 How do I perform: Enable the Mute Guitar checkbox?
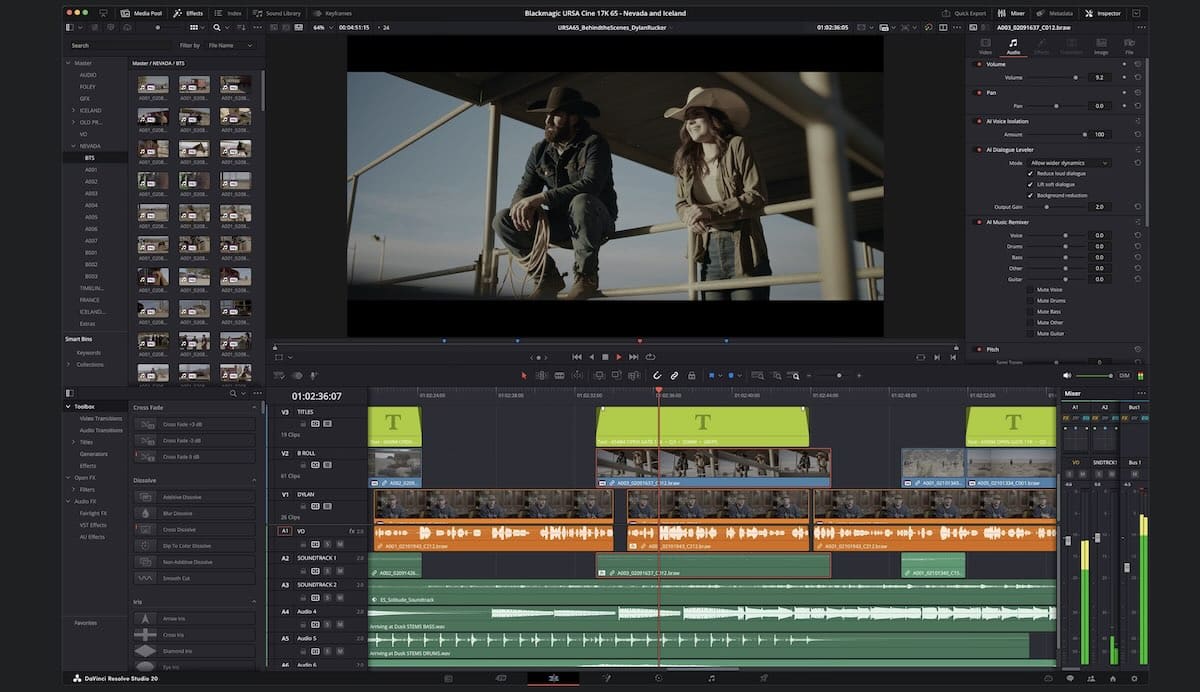(x=1030, y=333)
